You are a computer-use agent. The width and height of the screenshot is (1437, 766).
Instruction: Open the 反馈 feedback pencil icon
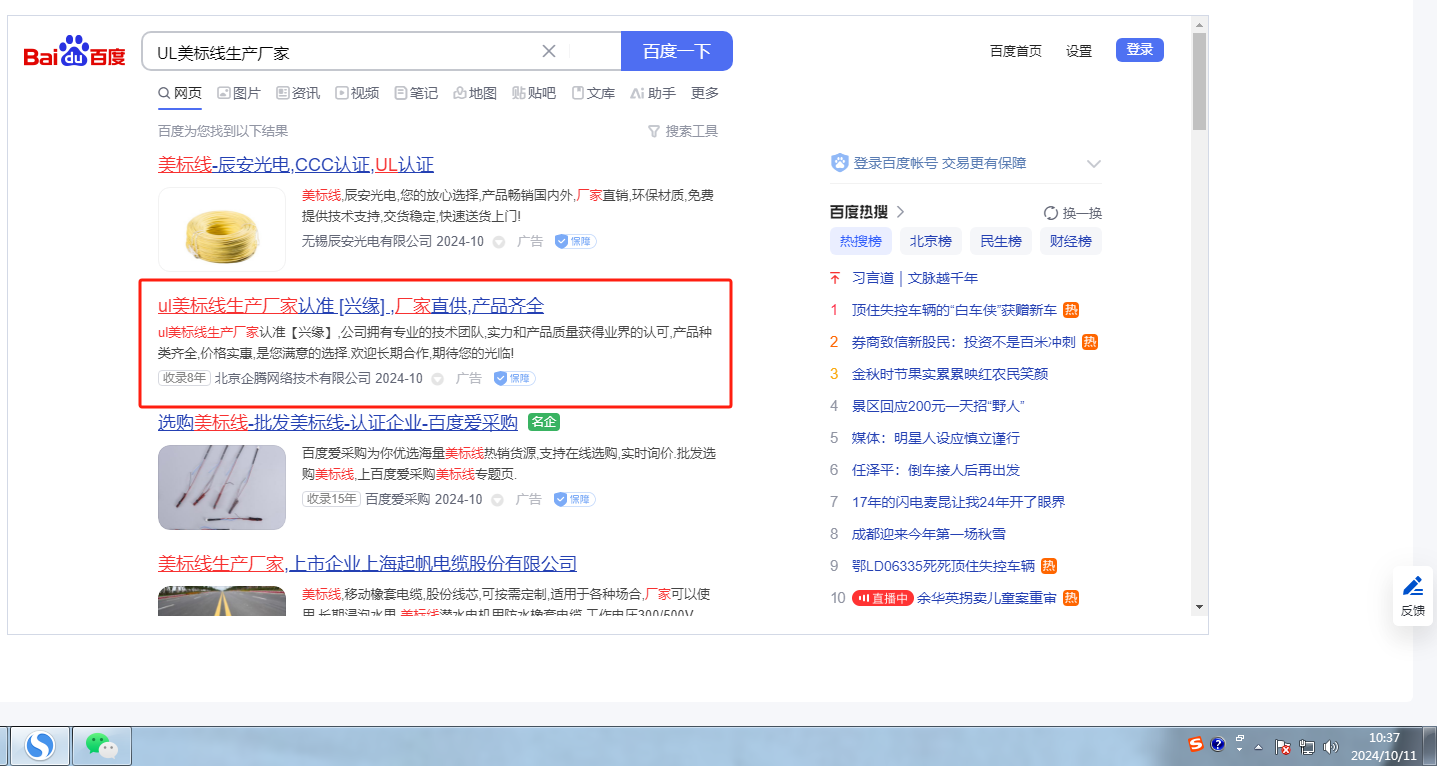(x=1412, y=586)
